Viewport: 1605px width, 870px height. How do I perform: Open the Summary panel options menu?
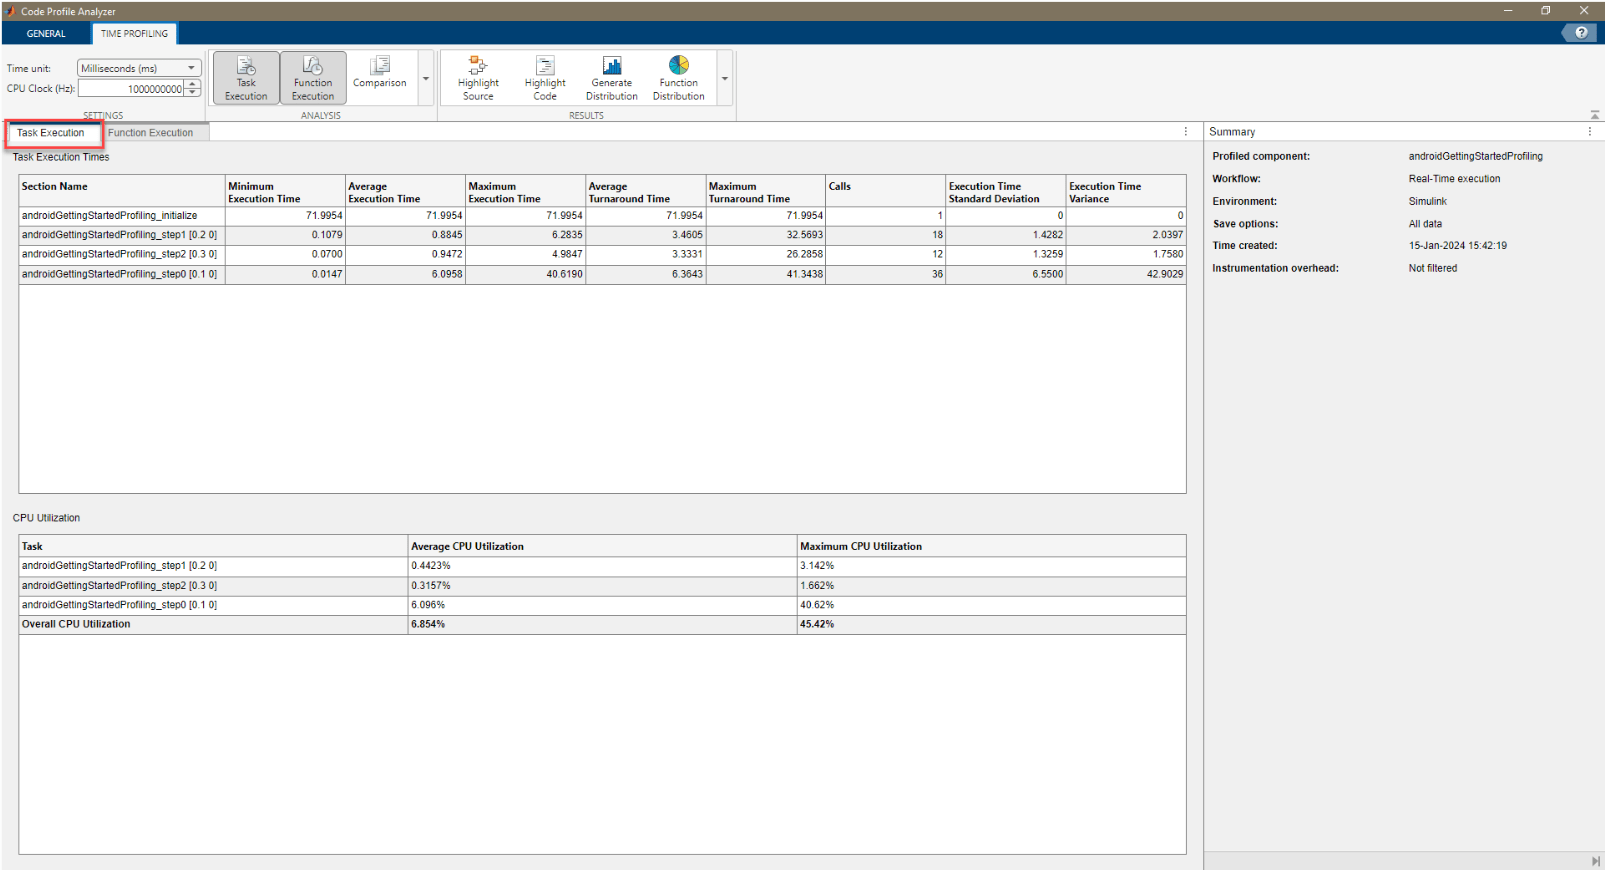[x=1589, y=132]
